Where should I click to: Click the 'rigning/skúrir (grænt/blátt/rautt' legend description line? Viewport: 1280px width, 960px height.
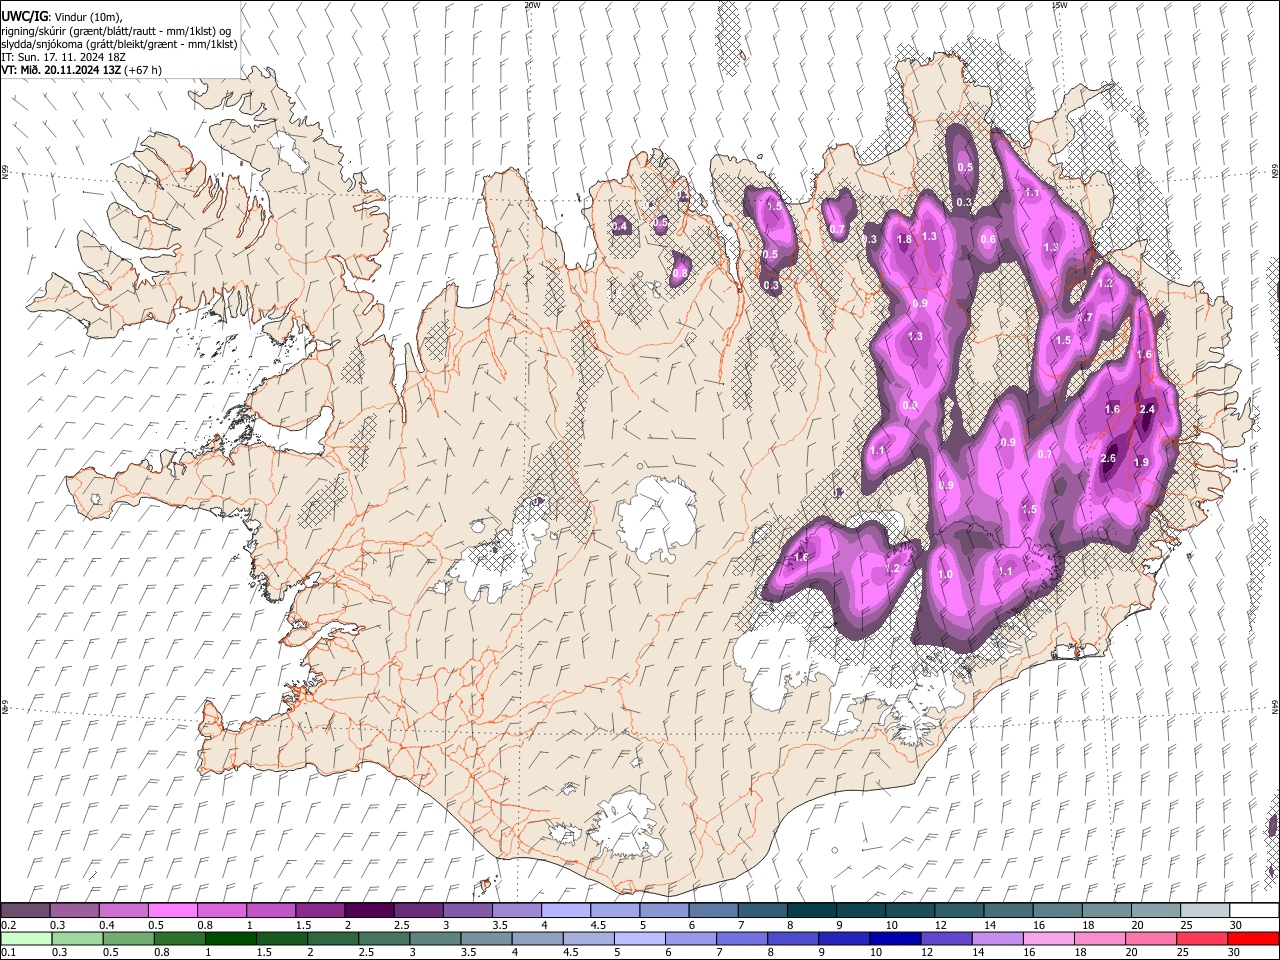[116, 30]
